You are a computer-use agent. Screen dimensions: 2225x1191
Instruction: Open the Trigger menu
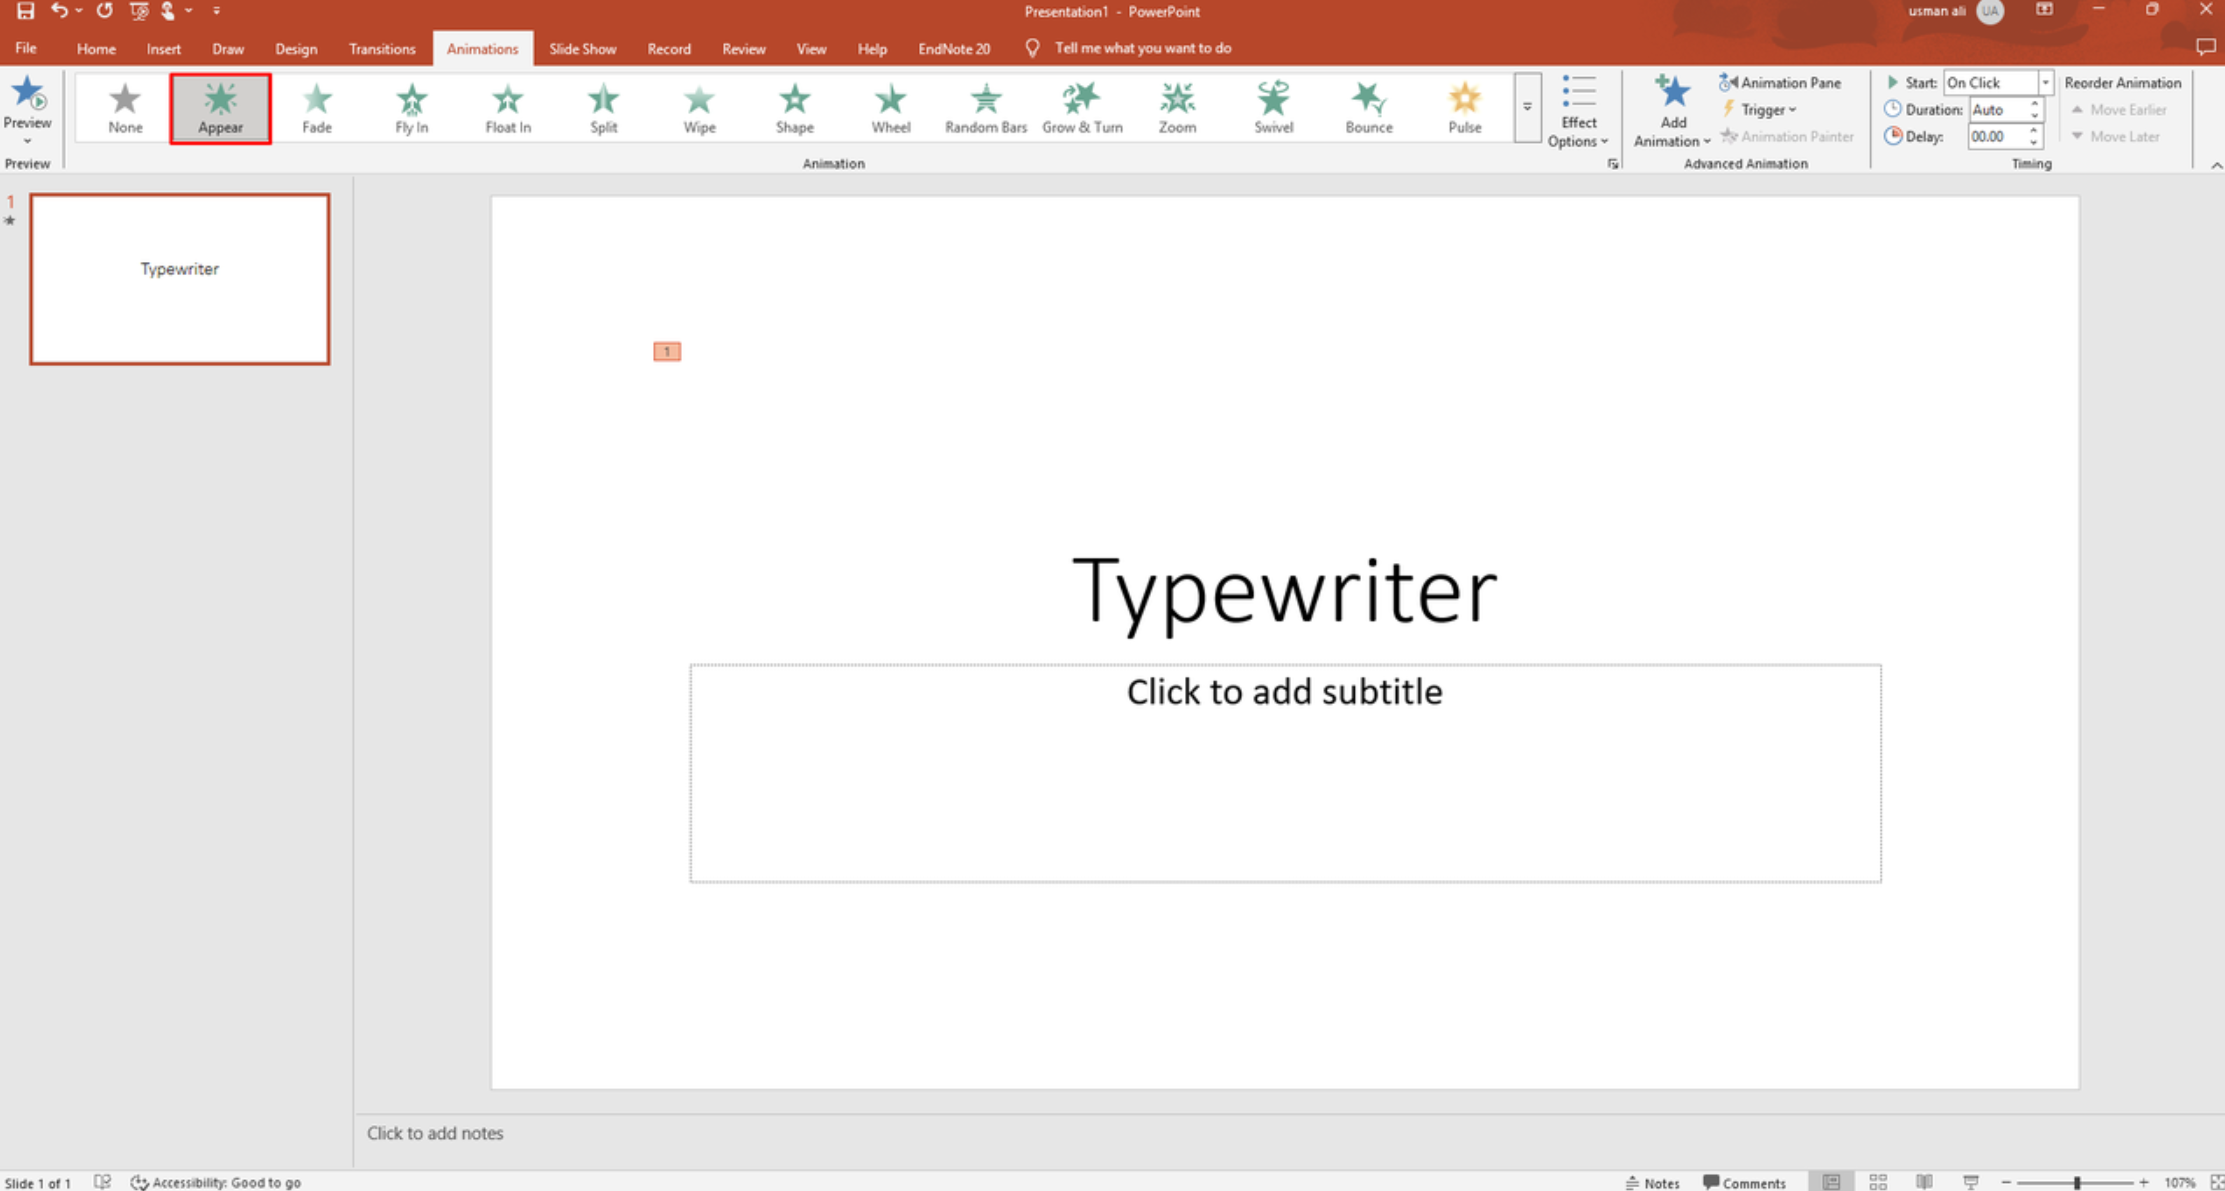(1761, 110)
